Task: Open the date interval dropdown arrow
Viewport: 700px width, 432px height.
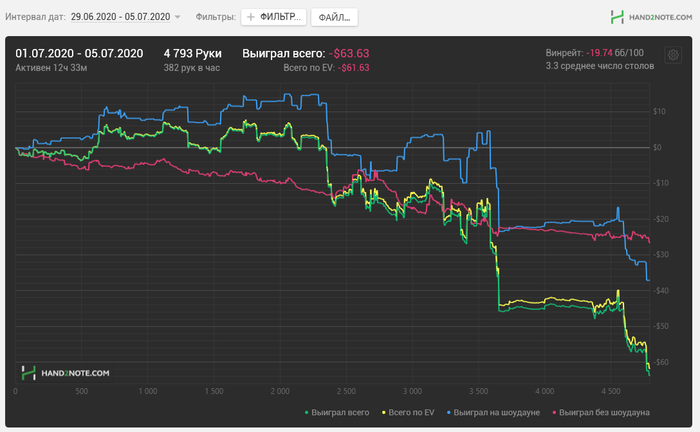Action: [x=177, y=17]
